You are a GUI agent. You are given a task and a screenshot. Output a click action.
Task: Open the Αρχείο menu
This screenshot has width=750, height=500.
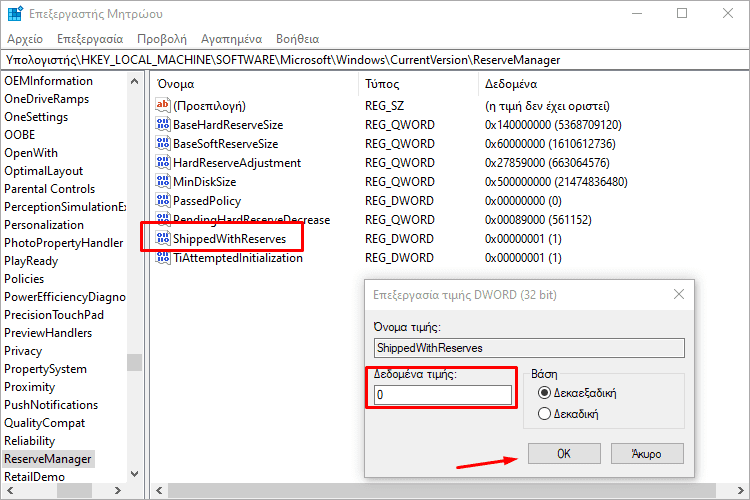pyautogui.click(x=25, y=39)
